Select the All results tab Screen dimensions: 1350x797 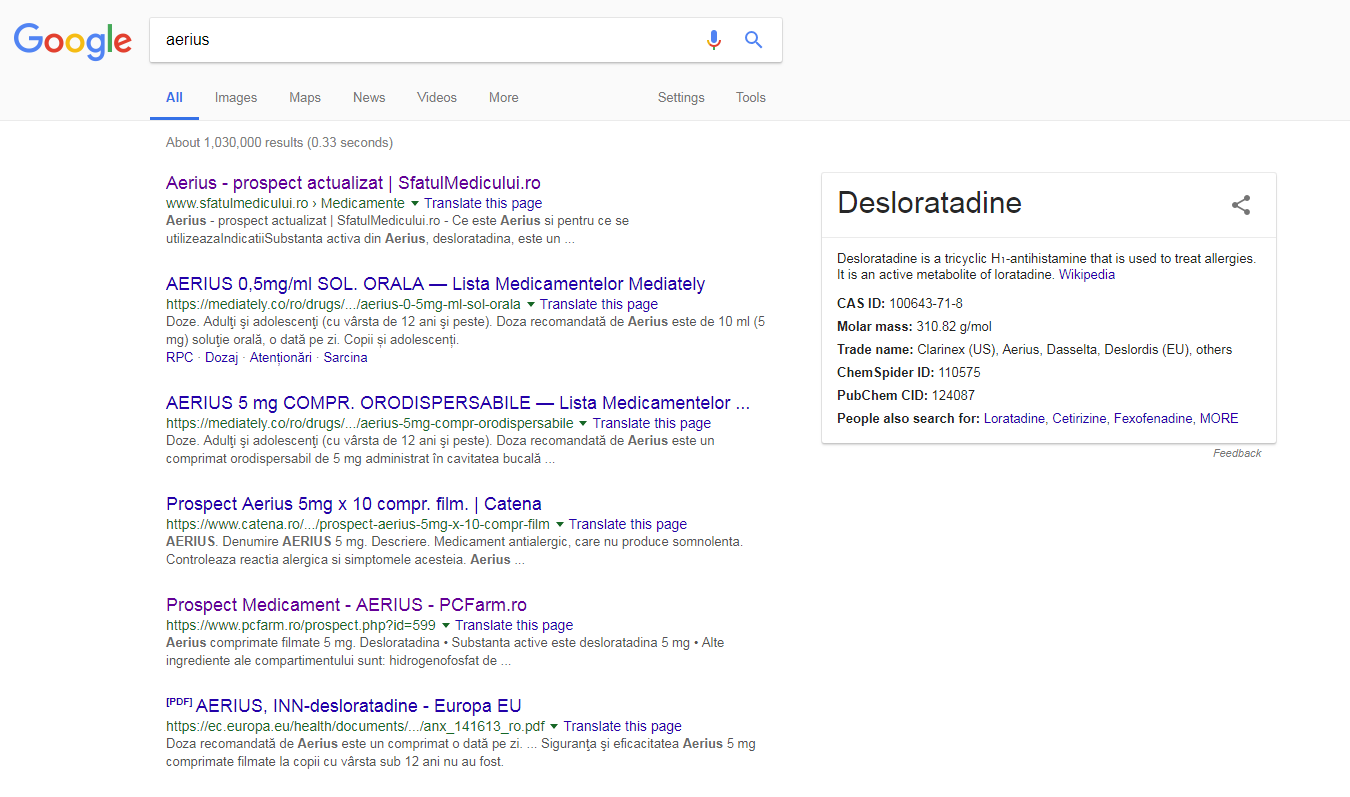pyautogui.click(x=174, y=98)
